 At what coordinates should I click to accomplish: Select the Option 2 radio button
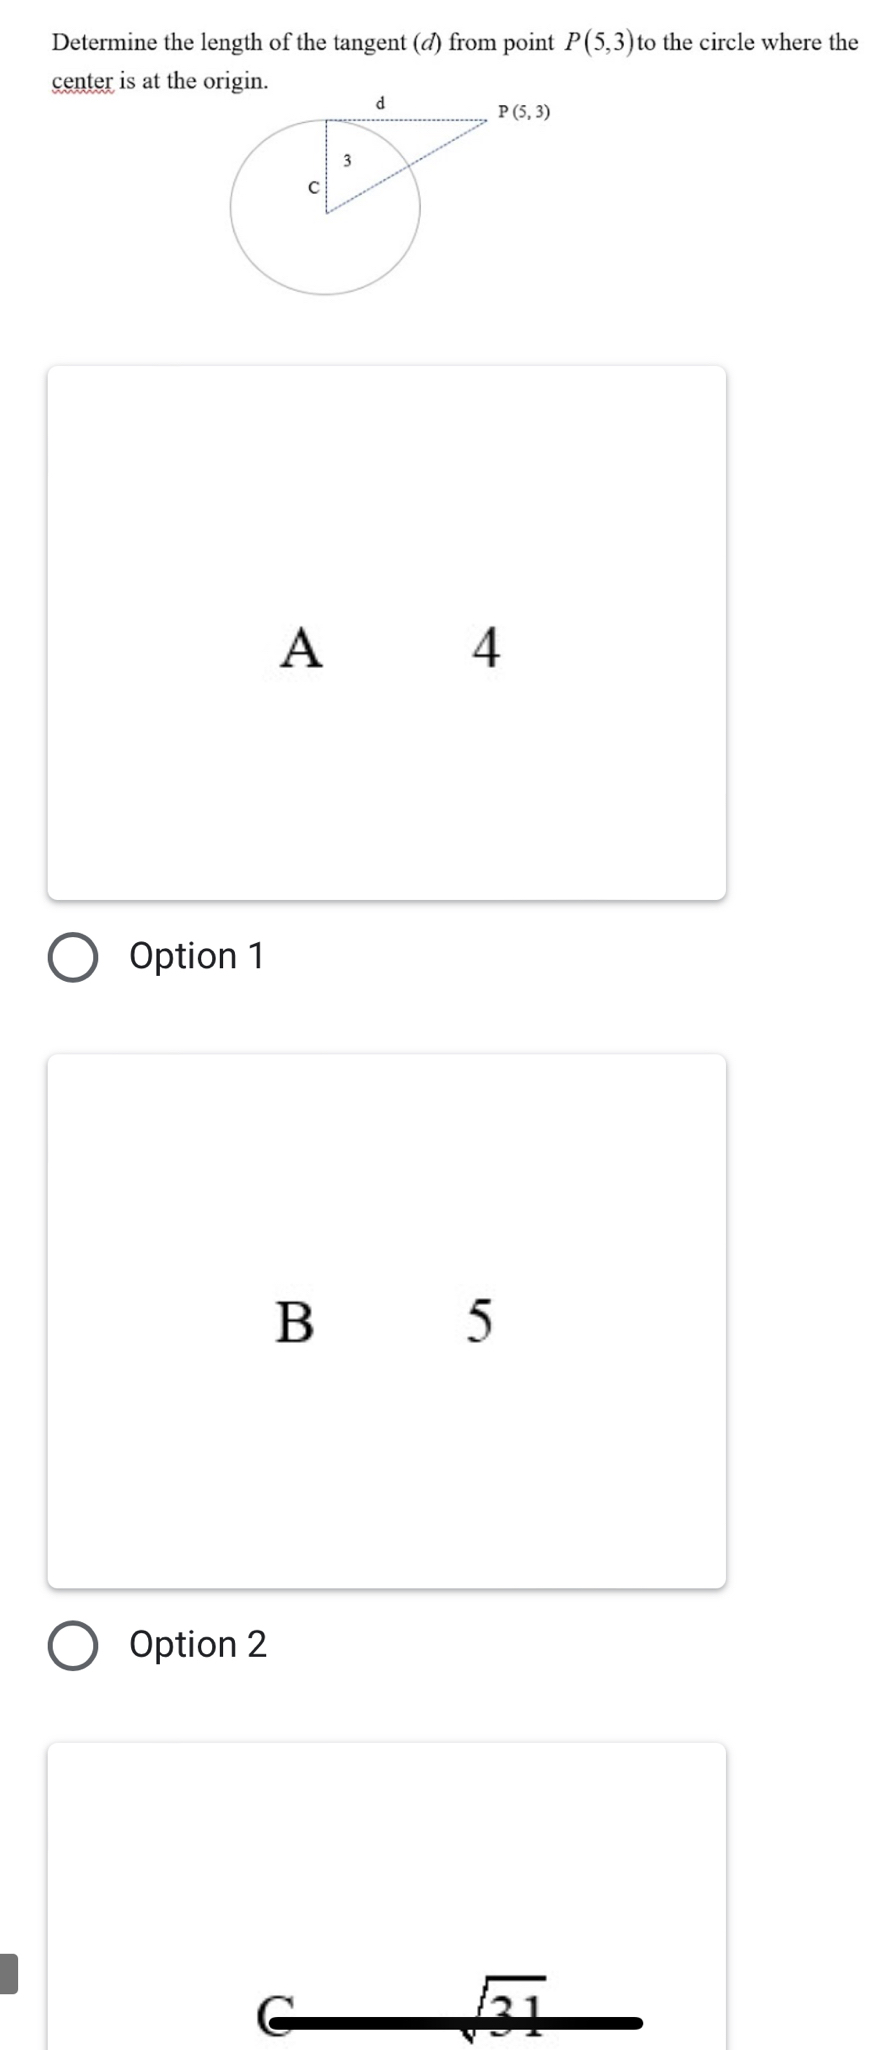click(x=73, y=1647)
